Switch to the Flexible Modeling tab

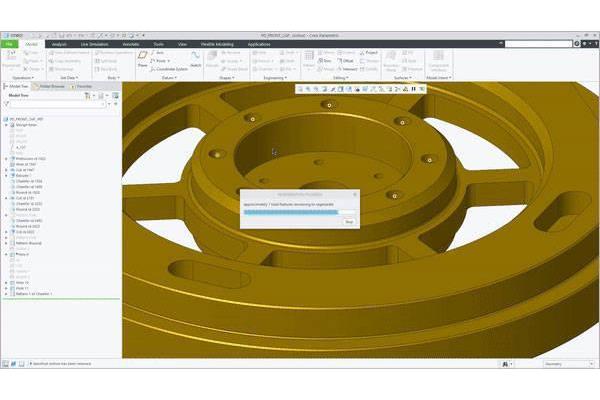pos(217,44)
